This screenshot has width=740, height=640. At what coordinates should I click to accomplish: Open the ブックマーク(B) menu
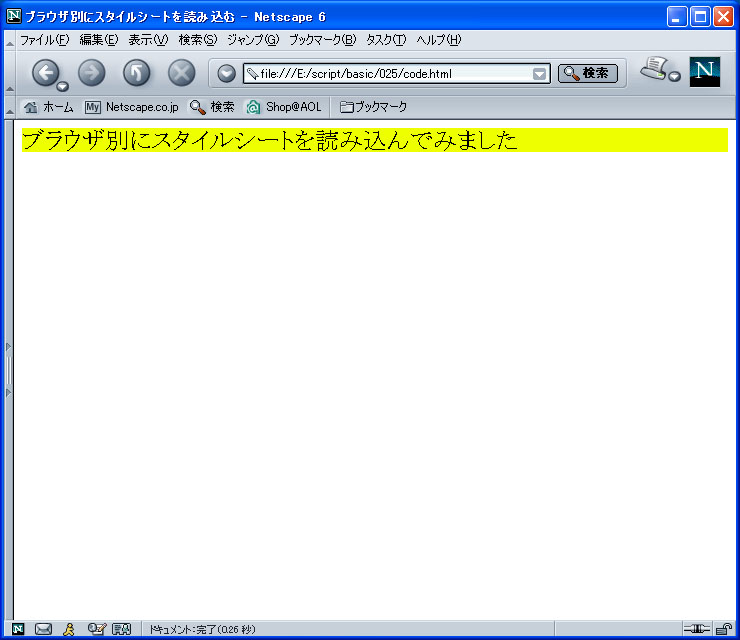tap(322, 40)
